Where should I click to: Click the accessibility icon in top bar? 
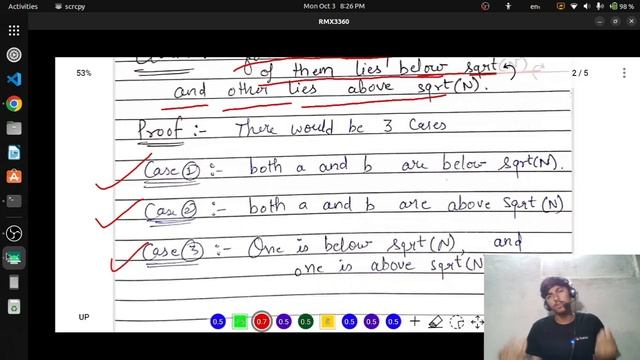[x=508, y=6]
